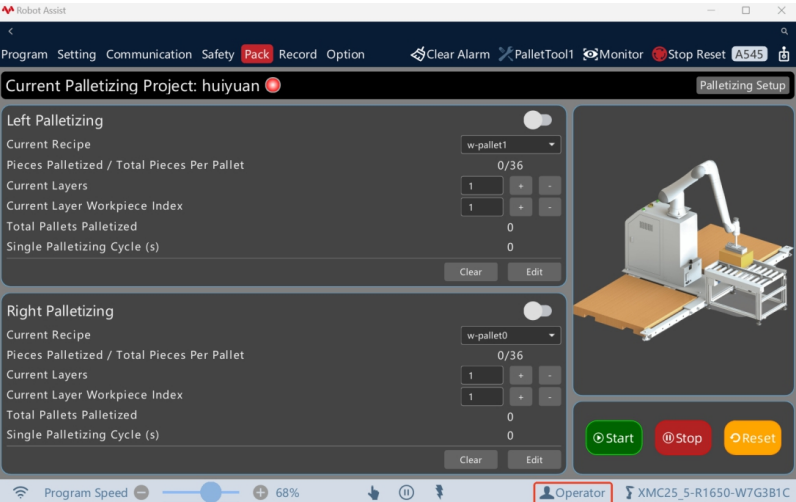Screen dimensions: 796x502
Task: Open the Record menu
Action: (x=297, y=54)
